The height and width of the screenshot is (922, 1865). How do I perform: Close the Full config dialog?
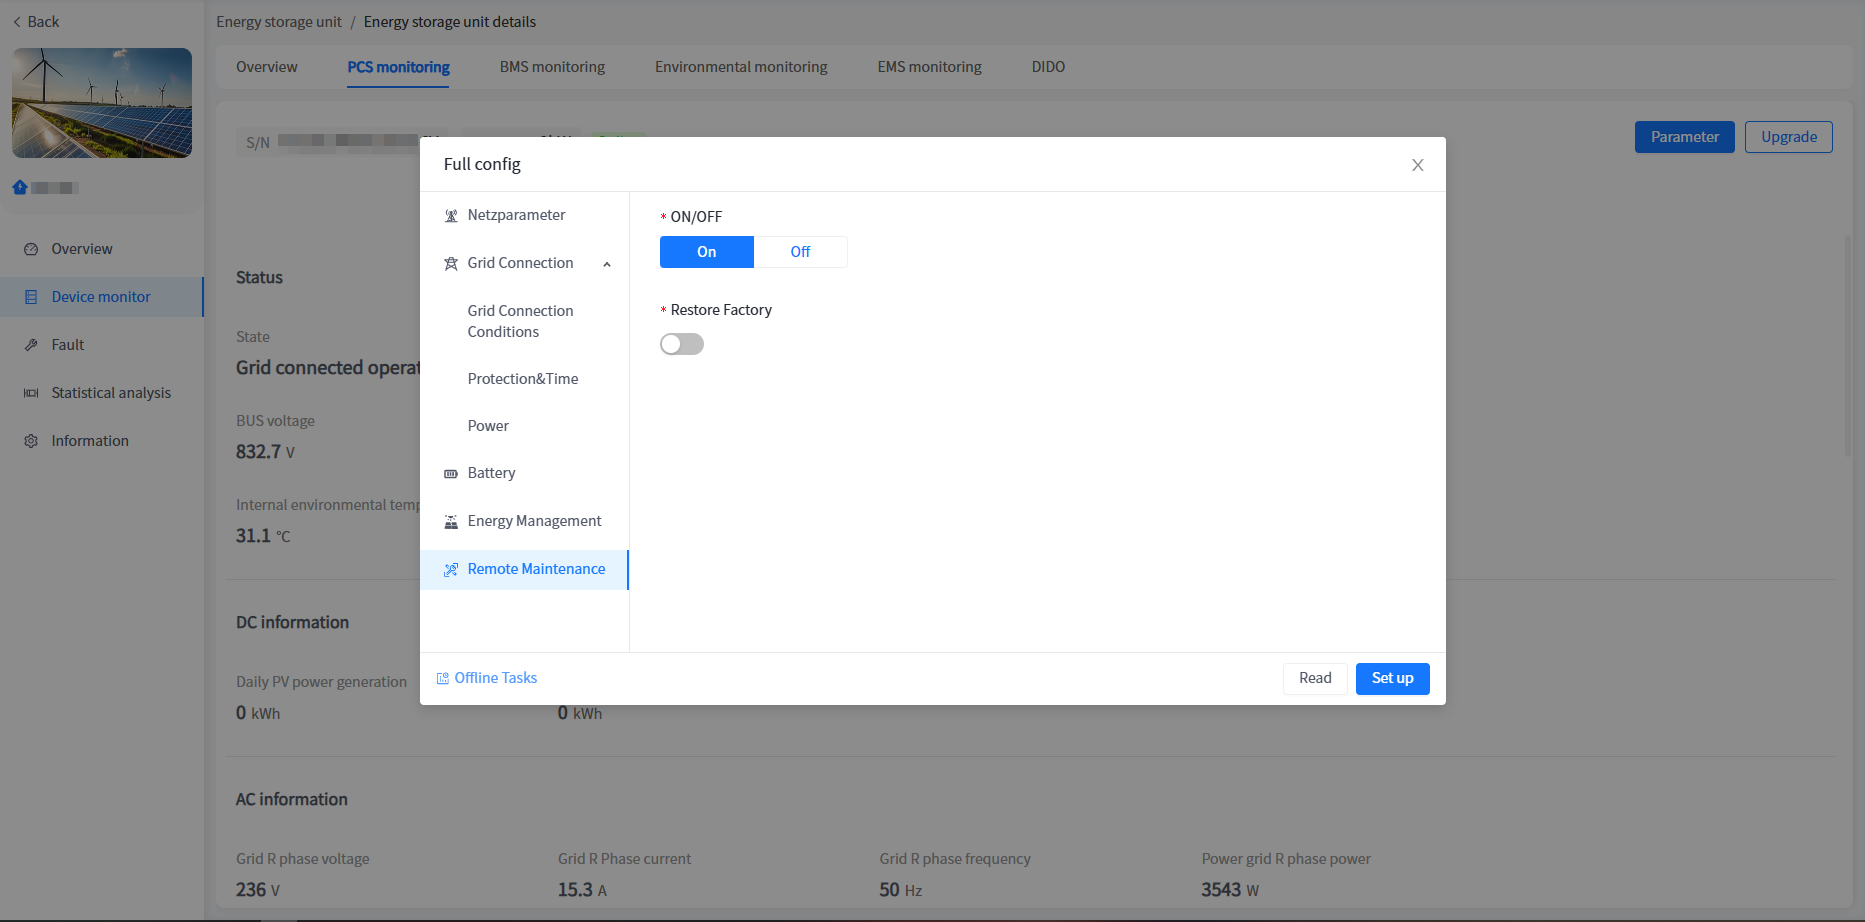coord(1417,165)
